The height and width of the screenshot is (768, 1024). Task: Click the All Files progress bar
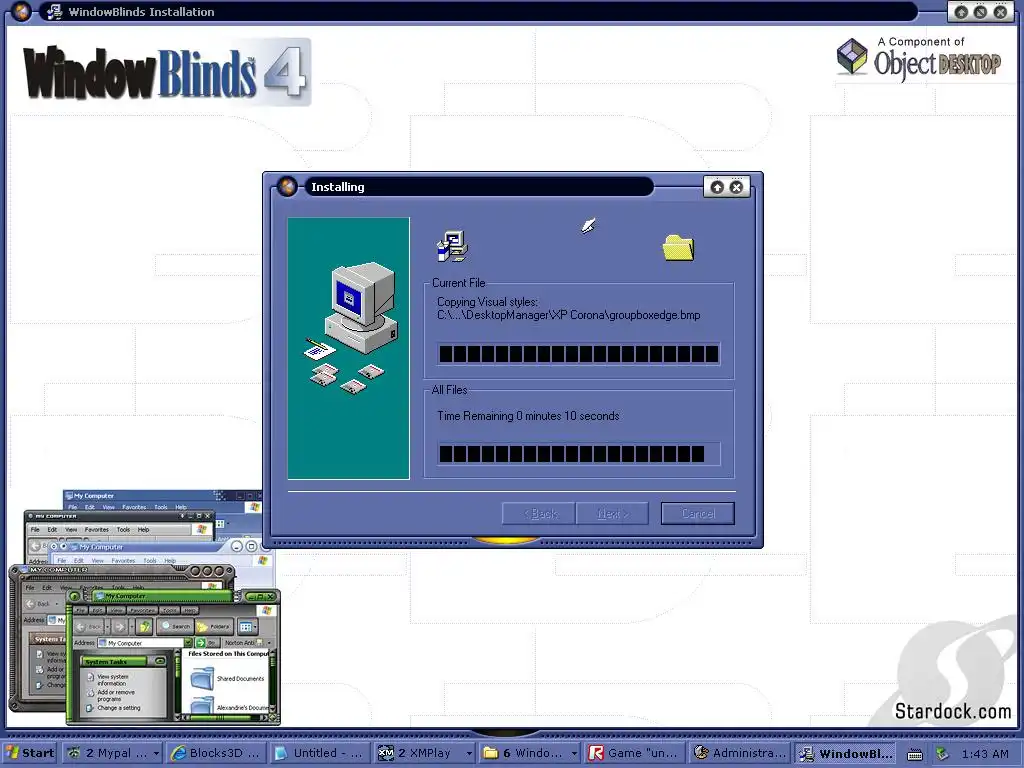579,454
